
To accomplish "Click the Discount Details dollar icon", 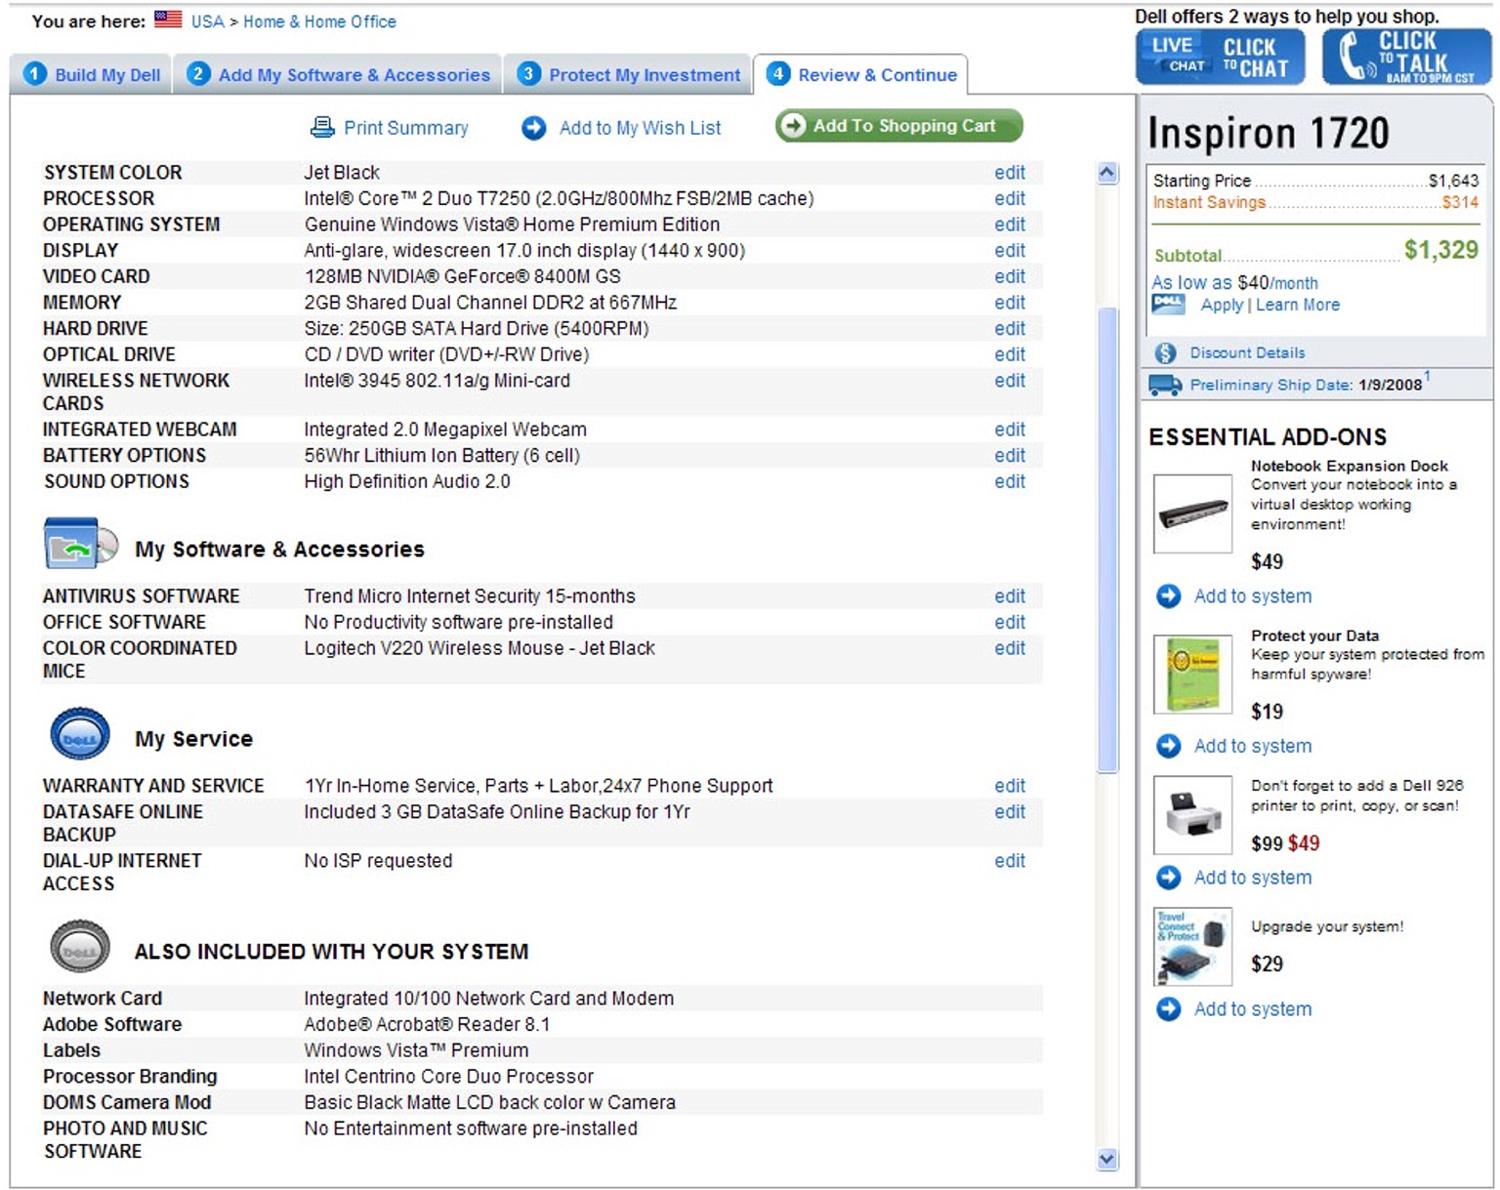I will pyautogui.click(x=1165, y=353).
